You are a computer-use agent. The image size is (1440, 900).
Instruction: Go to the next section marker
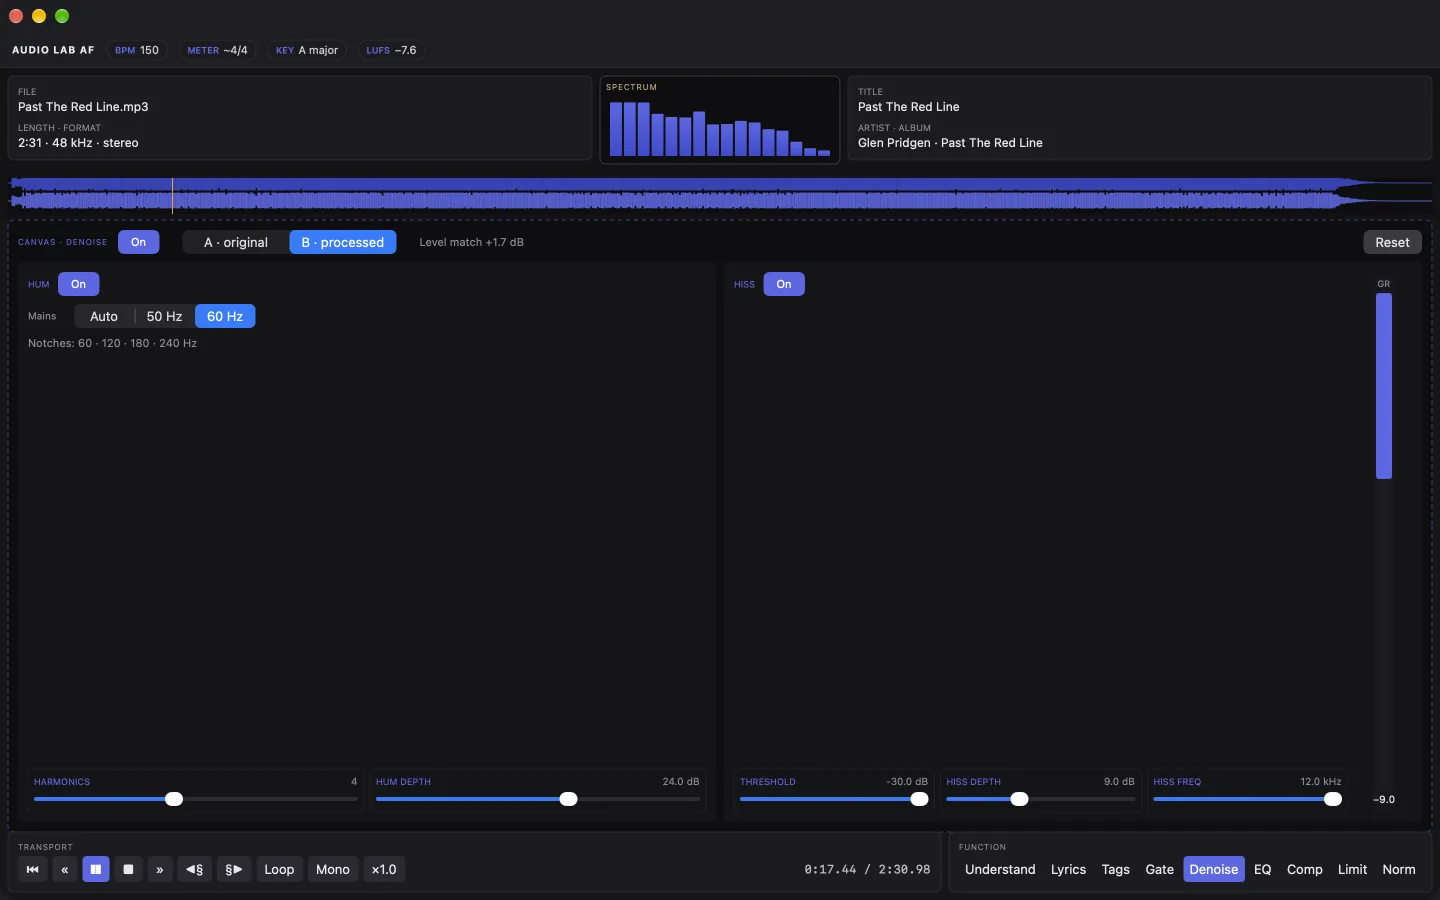(x=234, y=869)
